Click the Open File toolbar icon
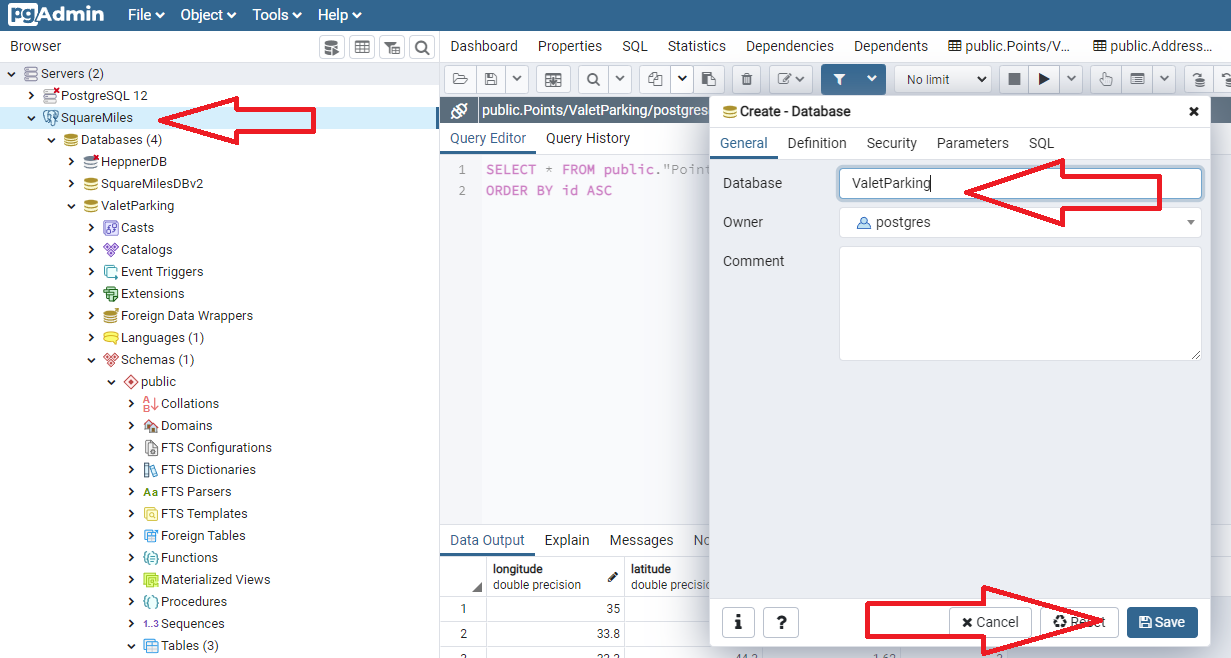The image size is (1231, 658). point(460,79)
